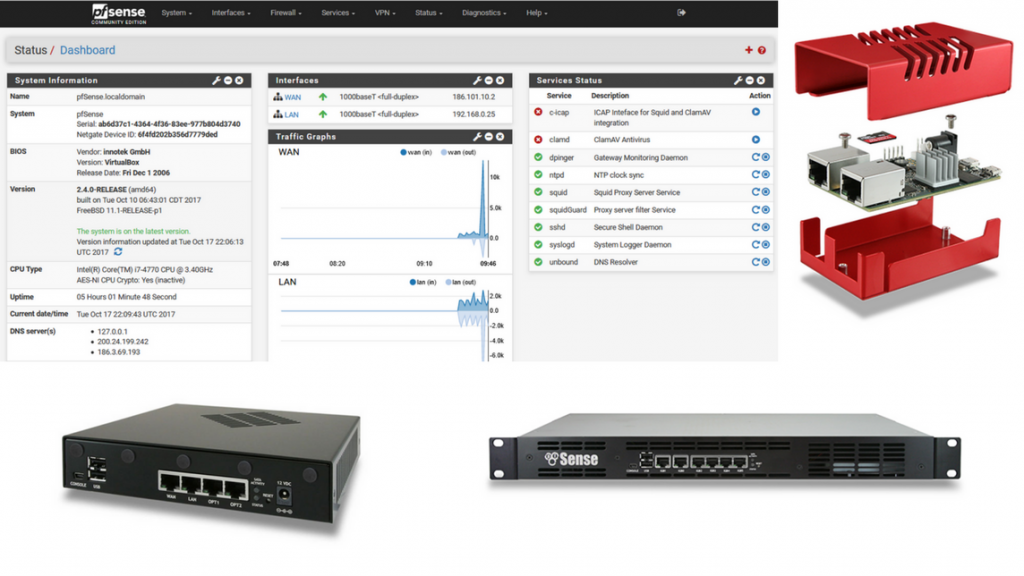Collapse the Services Status widget
1024x576 pixels.
[x=750, y=80]
